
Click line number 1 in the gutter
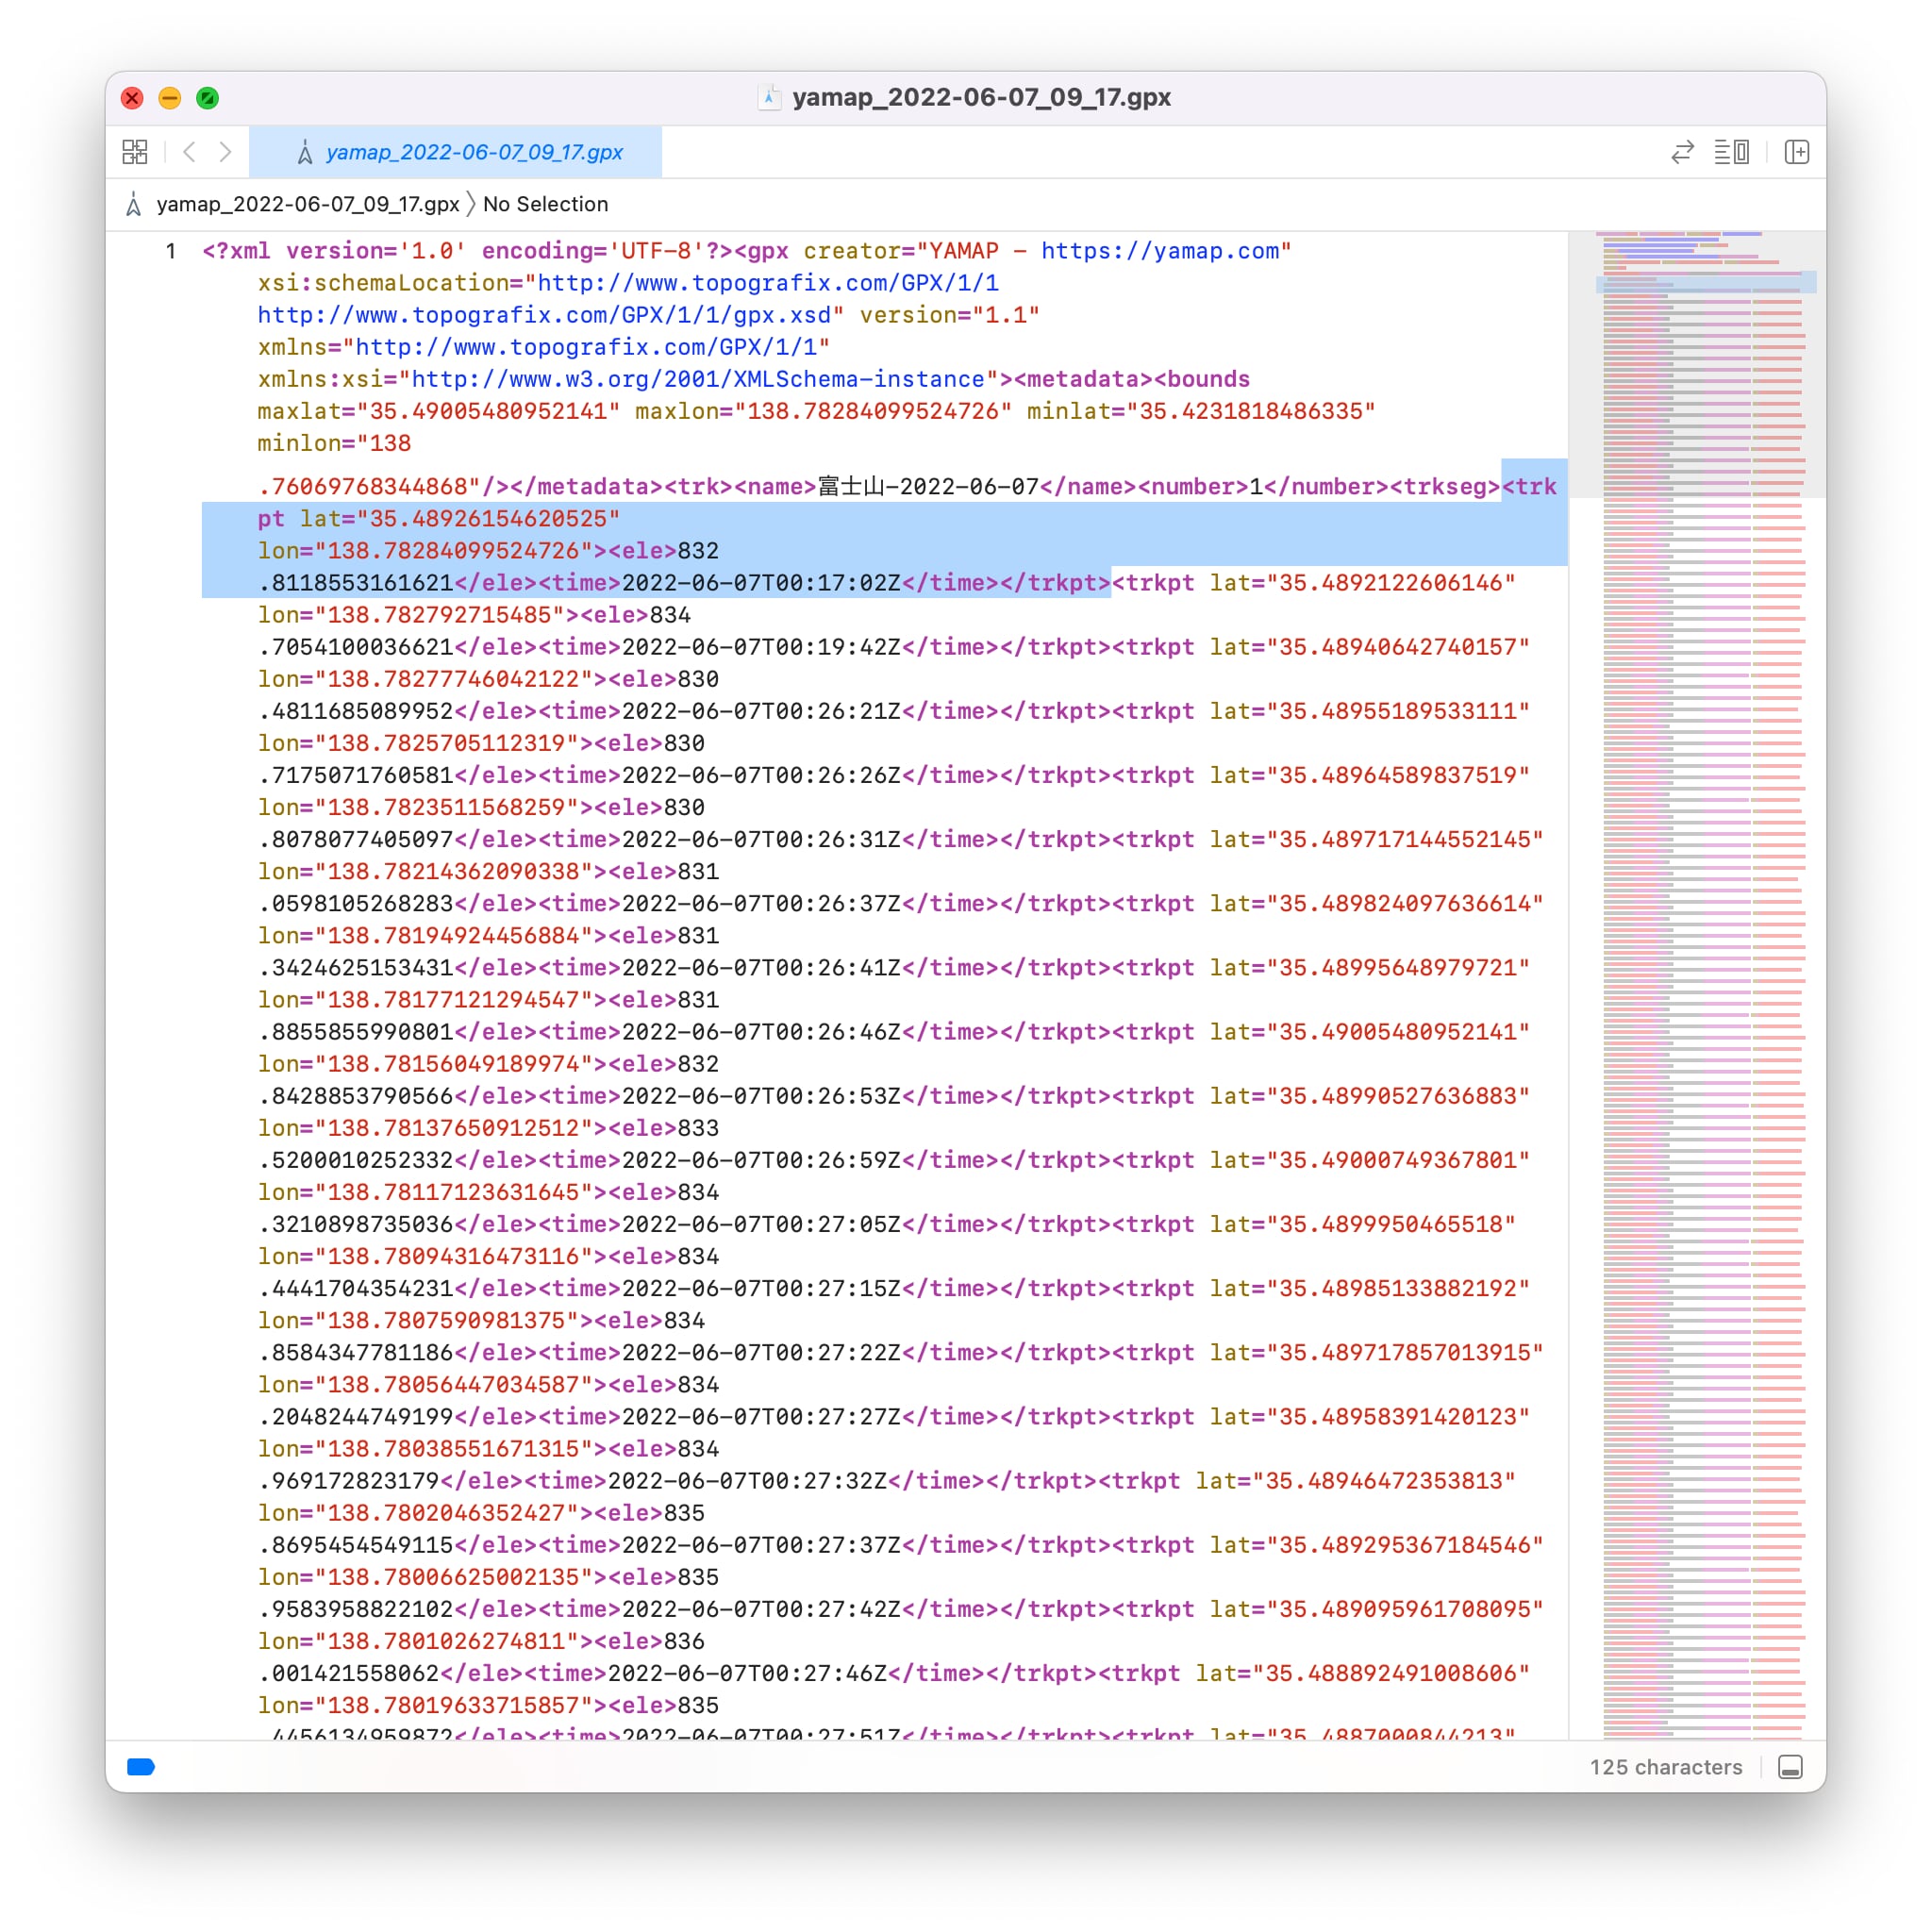click(171, 251)
